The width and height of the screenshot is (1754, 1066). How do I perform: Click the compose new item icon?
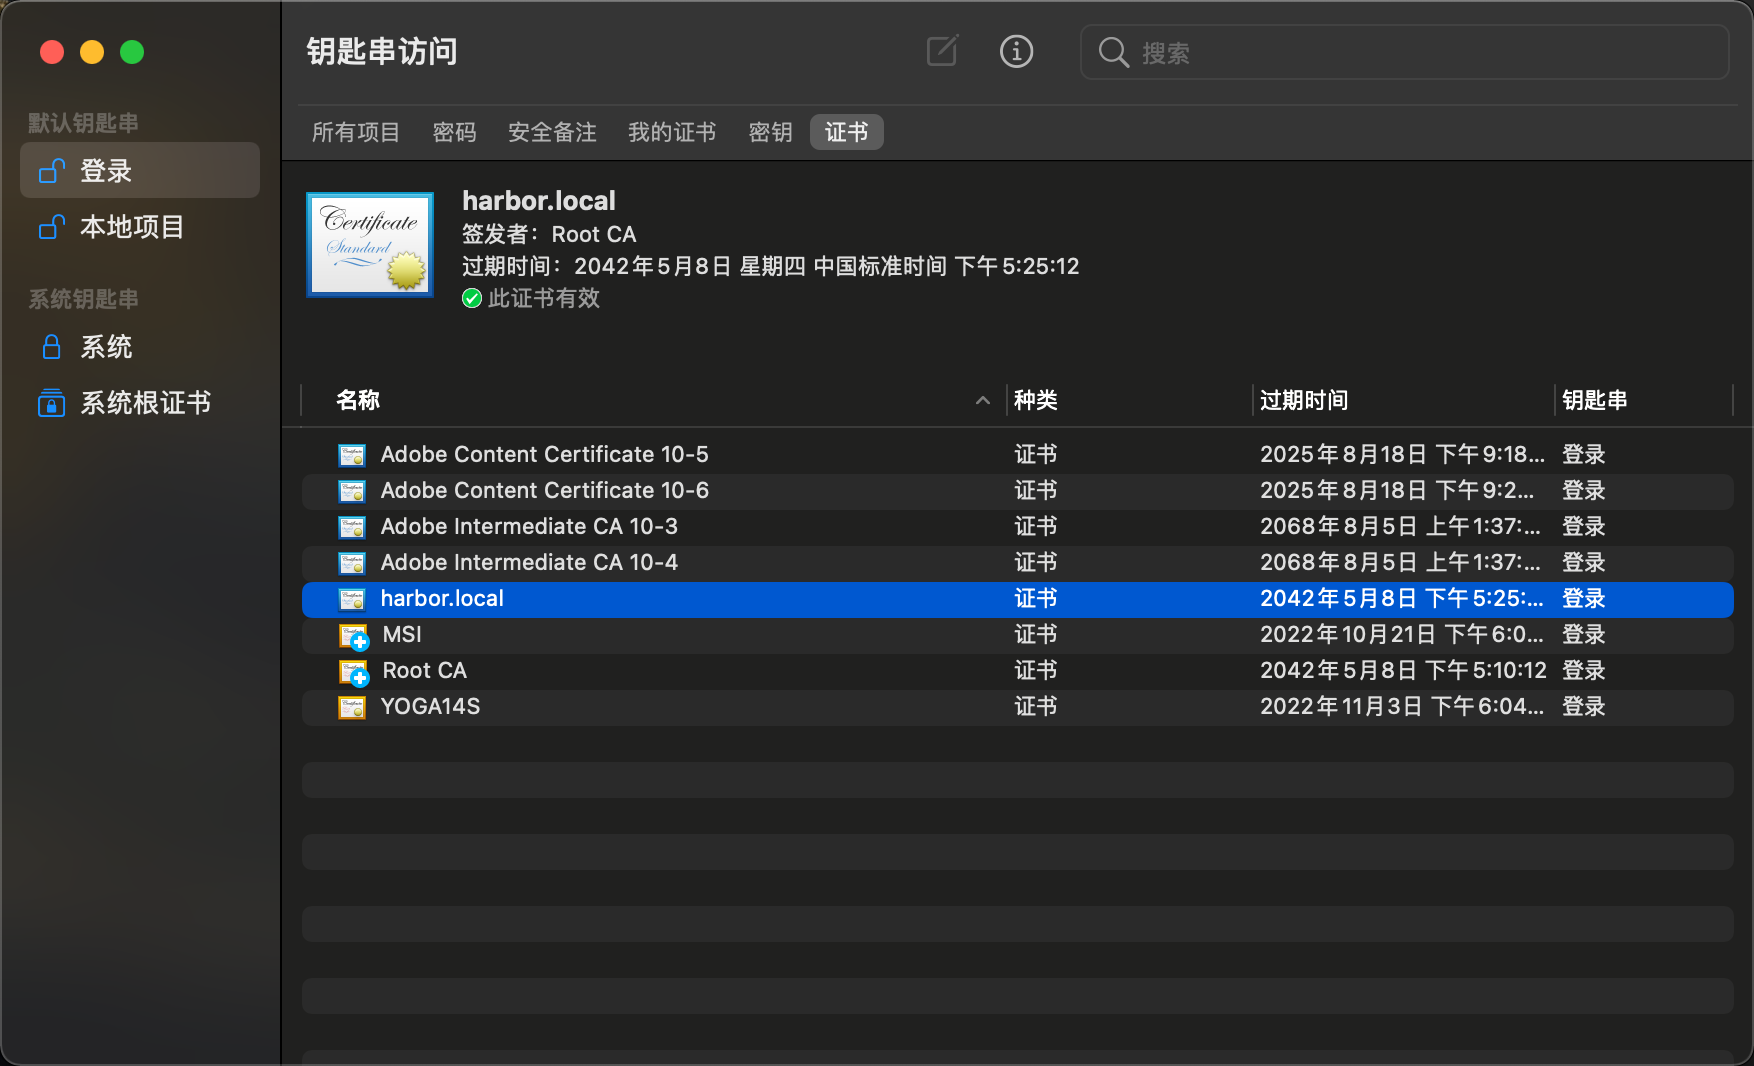tap(942, 51)
